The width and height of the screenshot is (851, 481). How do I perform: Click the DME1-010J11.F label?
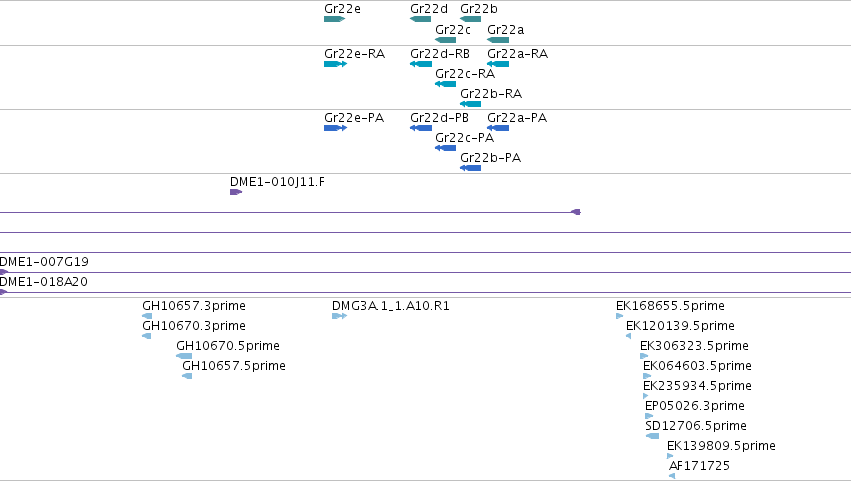point(277,182)
